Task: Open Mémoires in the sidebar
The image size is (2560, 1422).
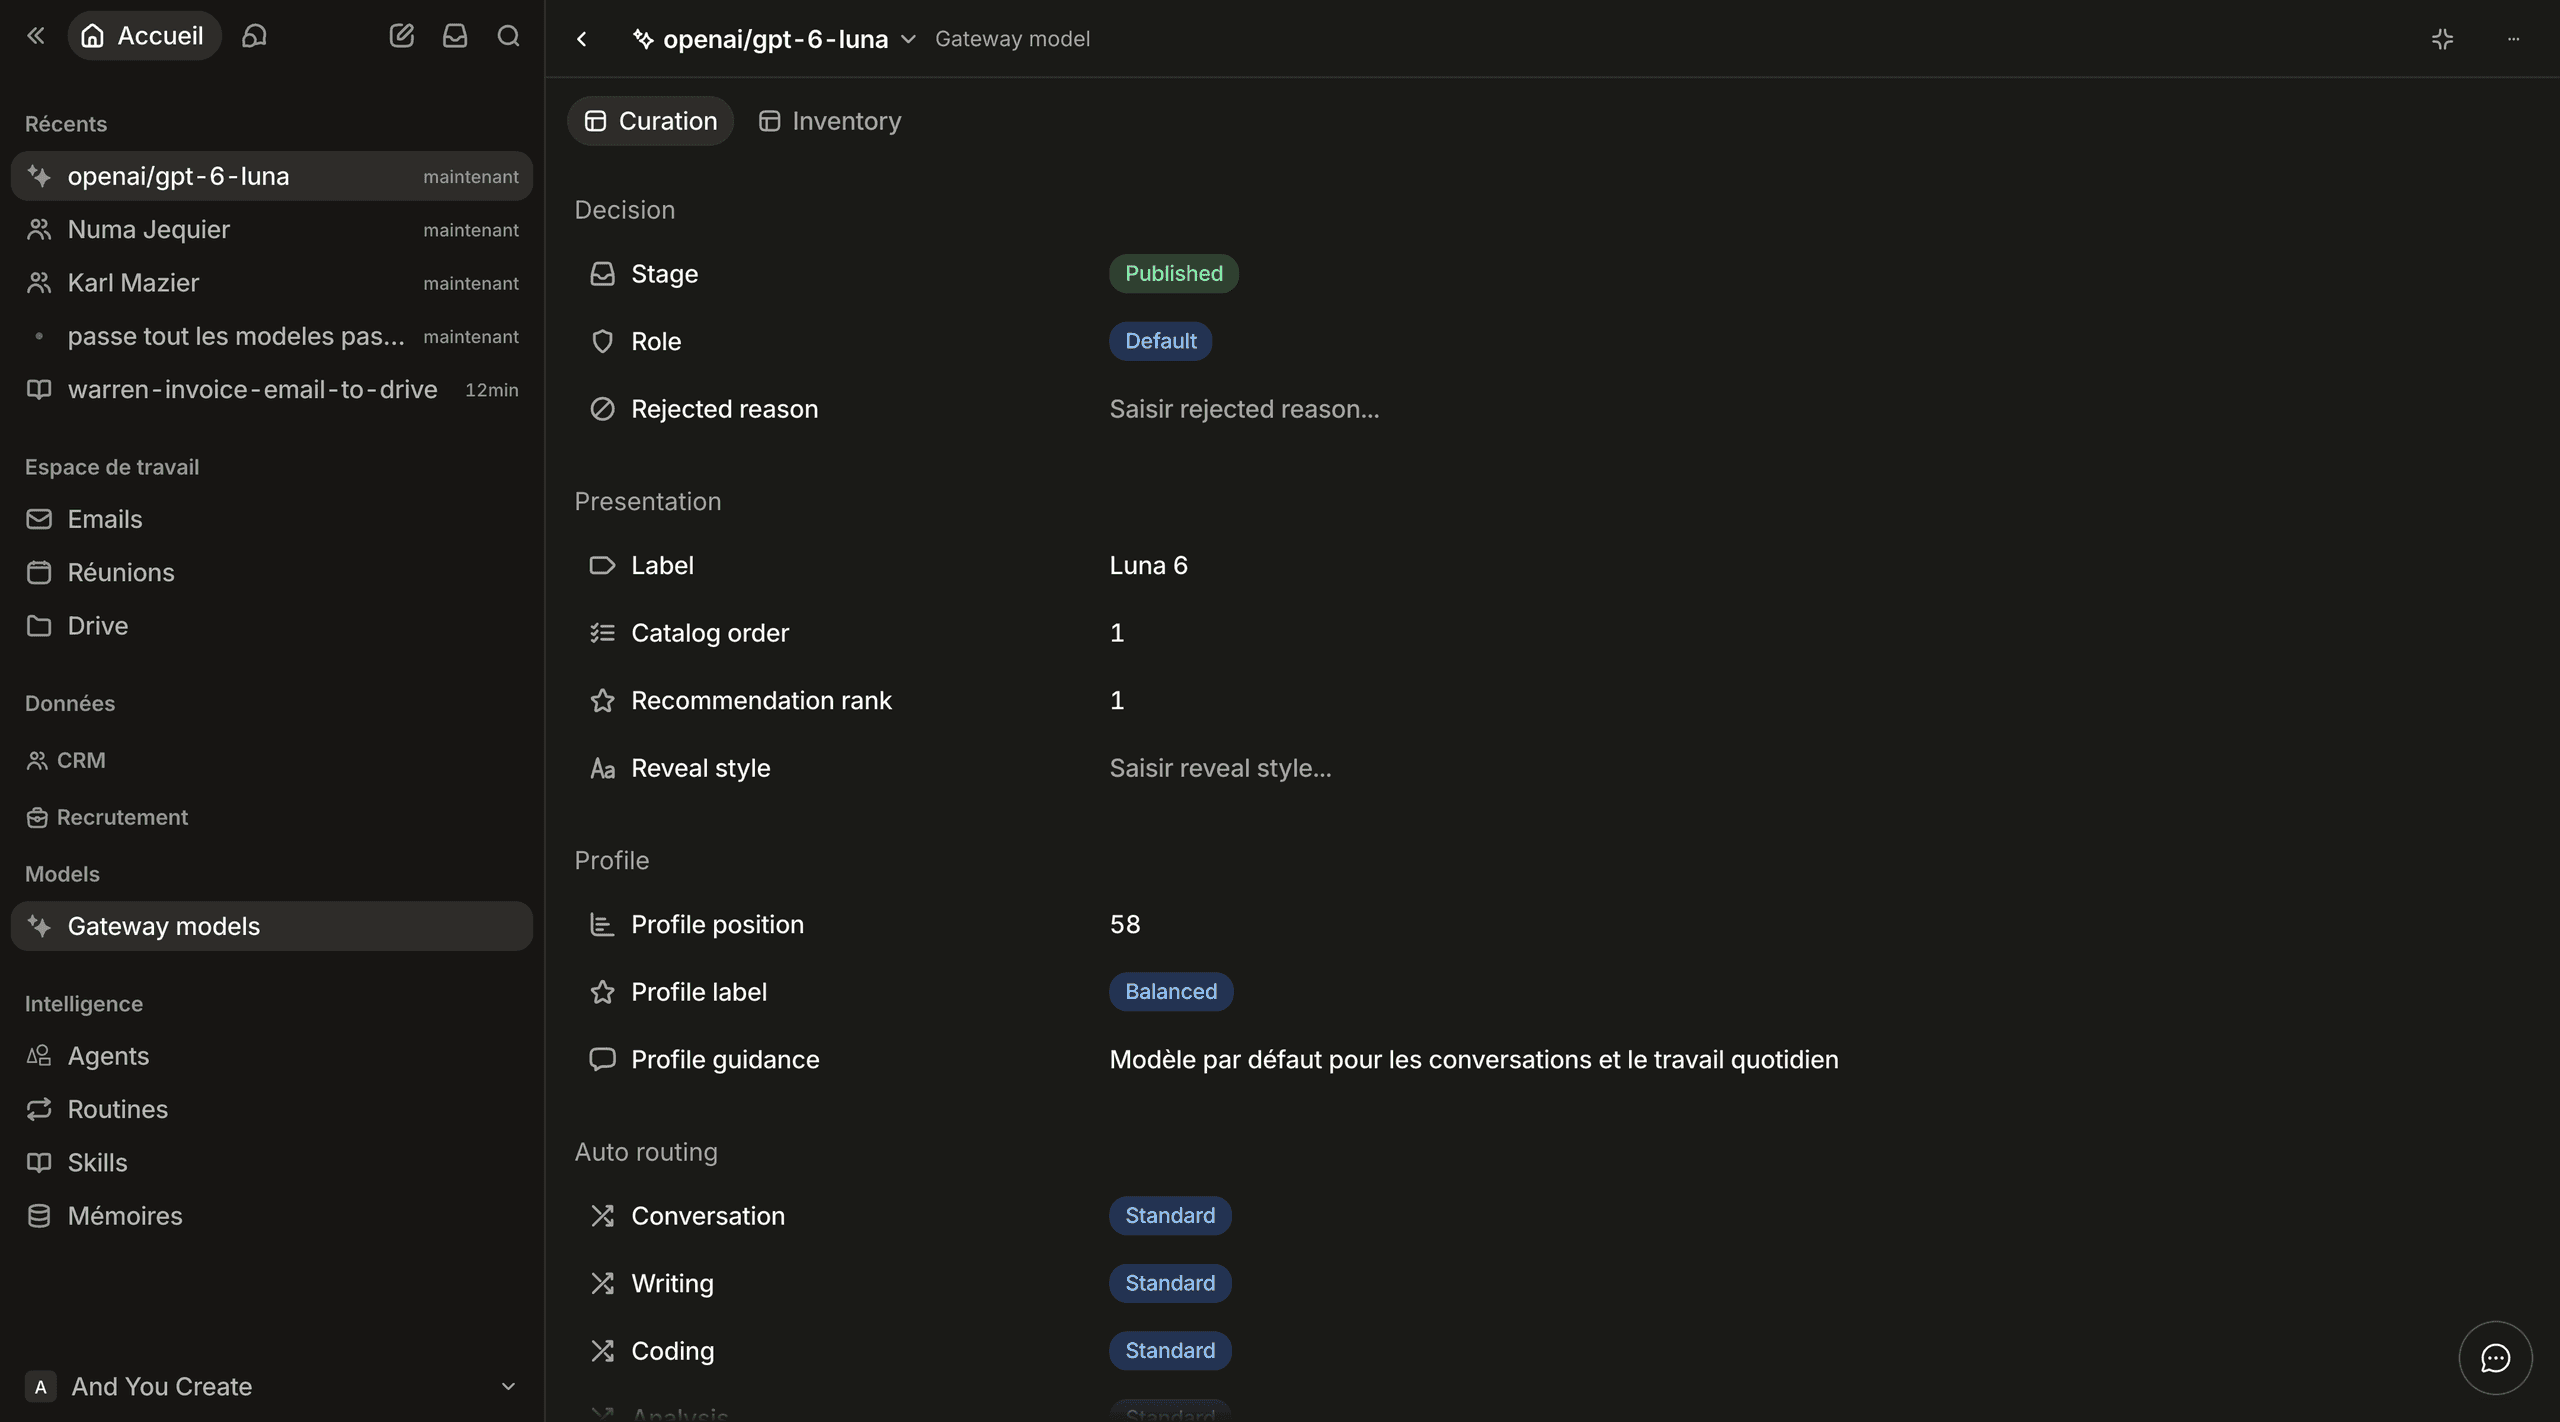Action: pos(271,1216)
